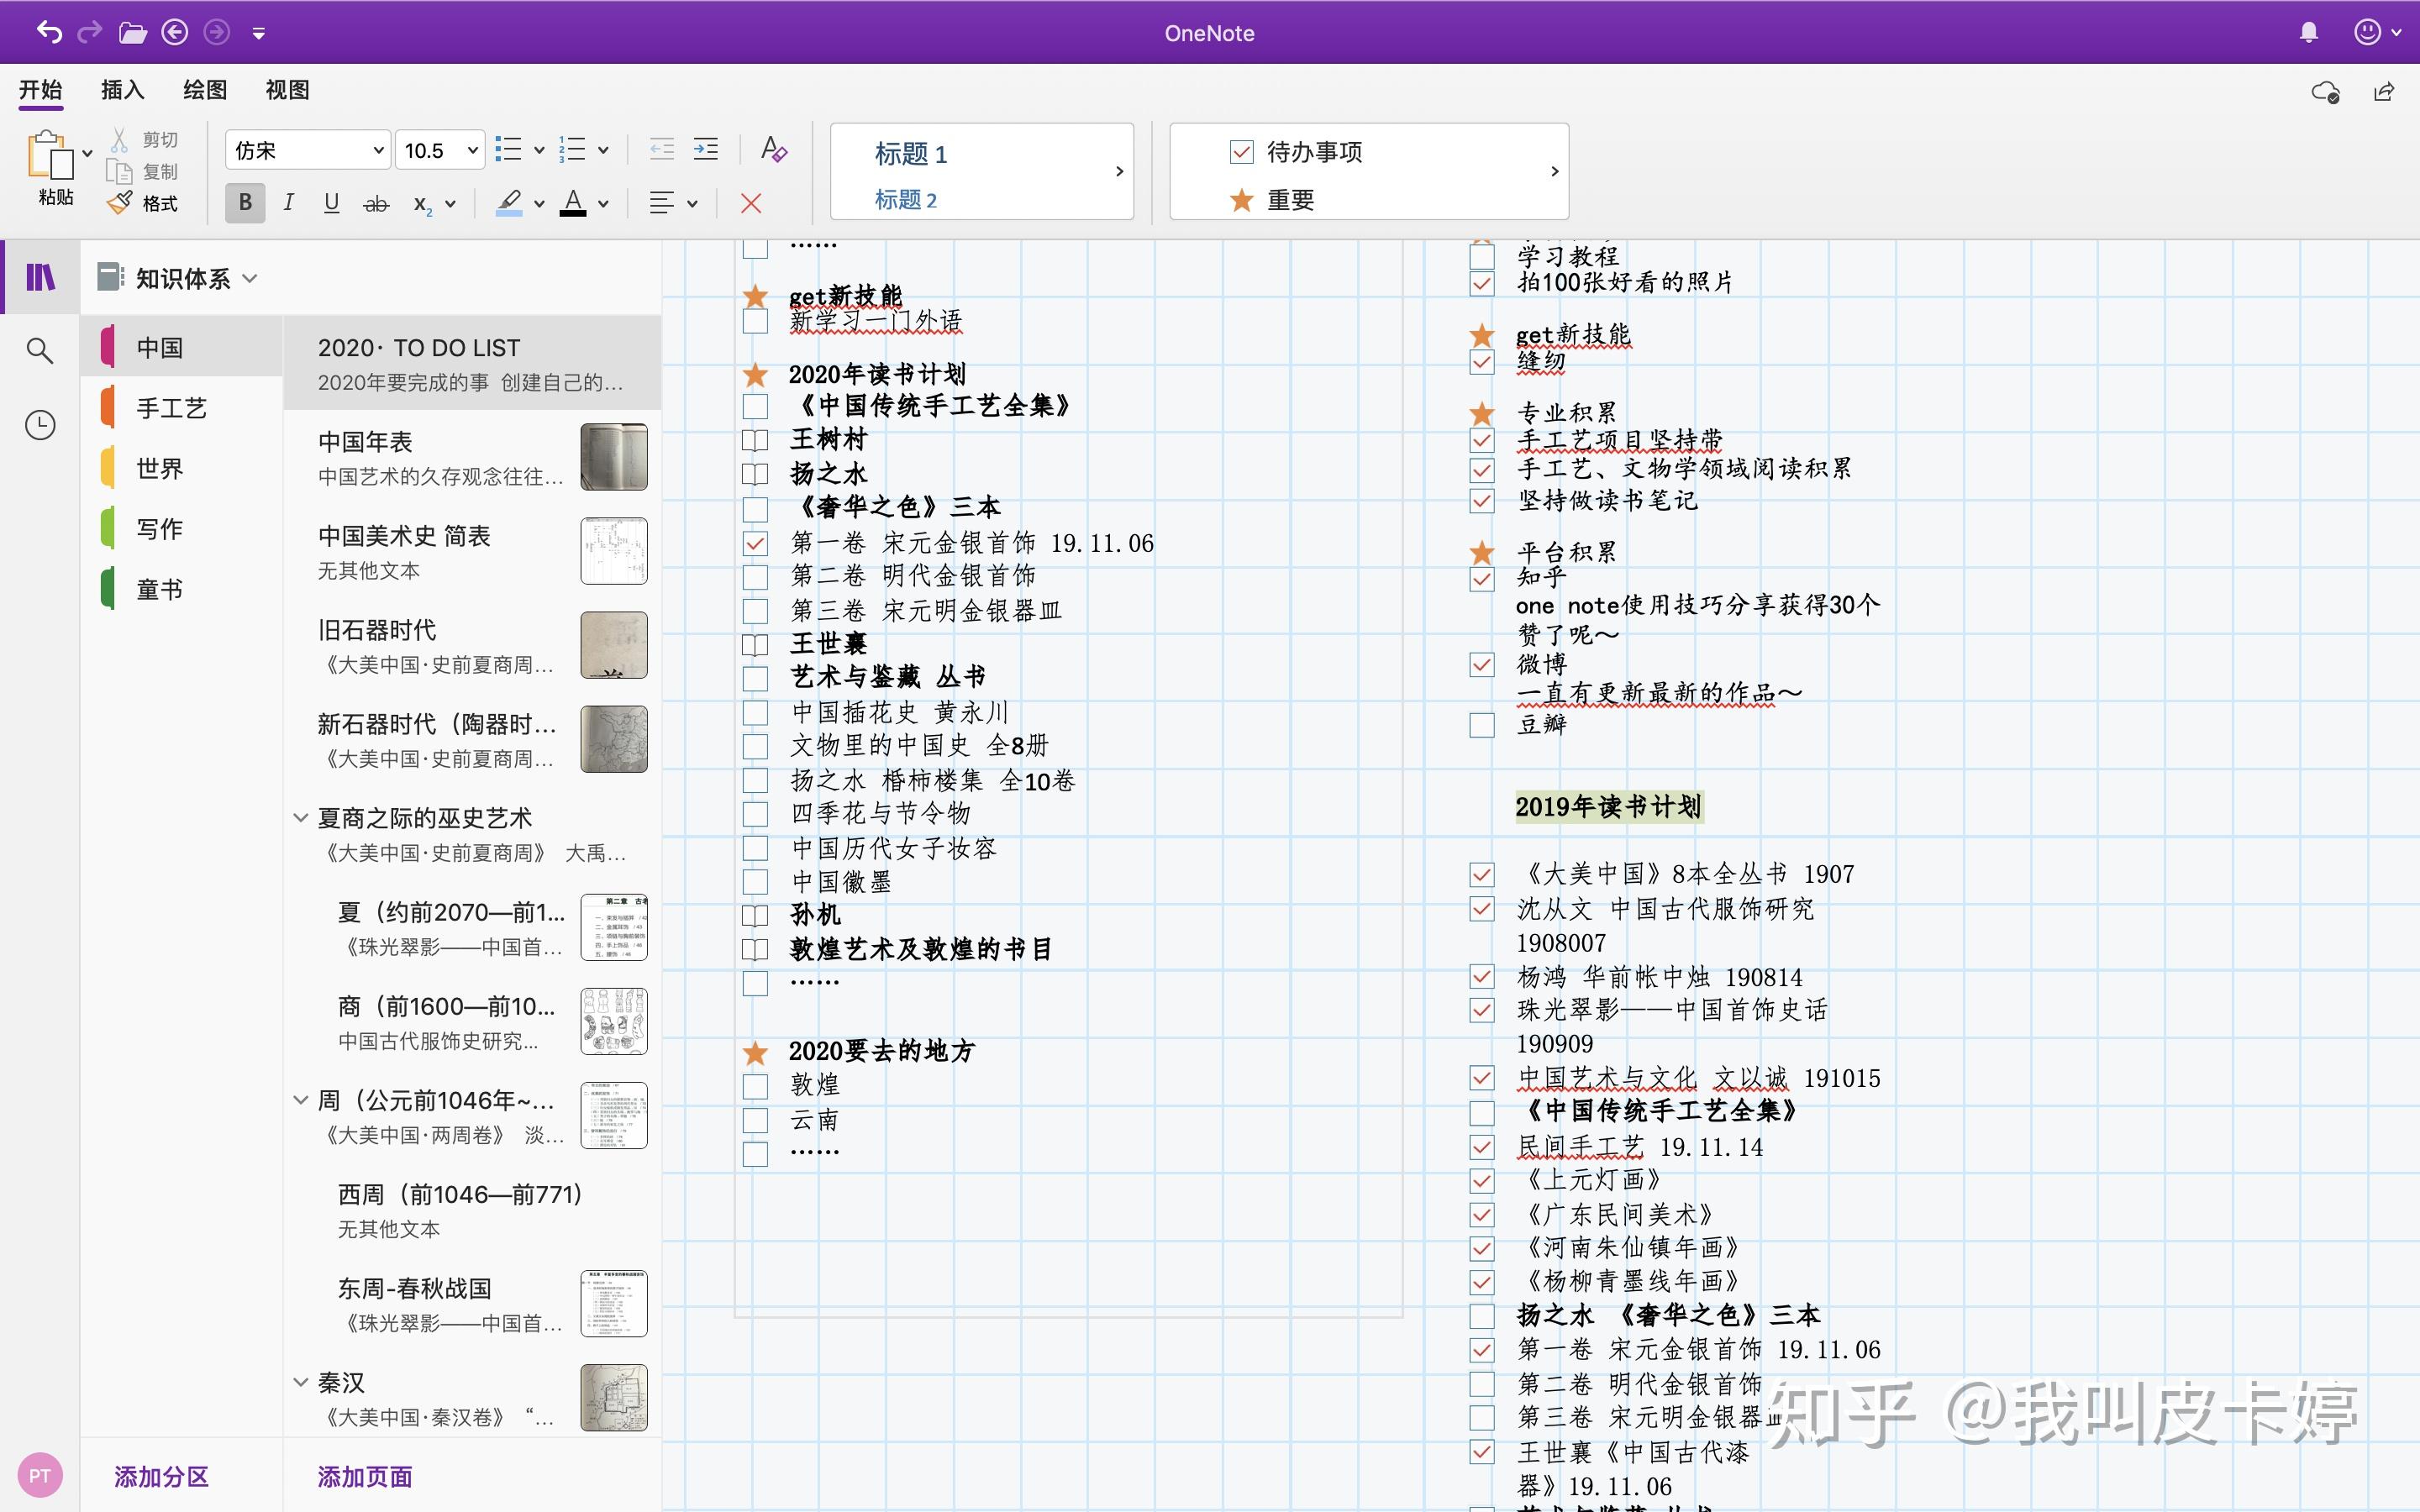Check the box for 敦煌
Viewport: 2420px width, 1512px height.
pyautogui.click(x=755, y=1086)
